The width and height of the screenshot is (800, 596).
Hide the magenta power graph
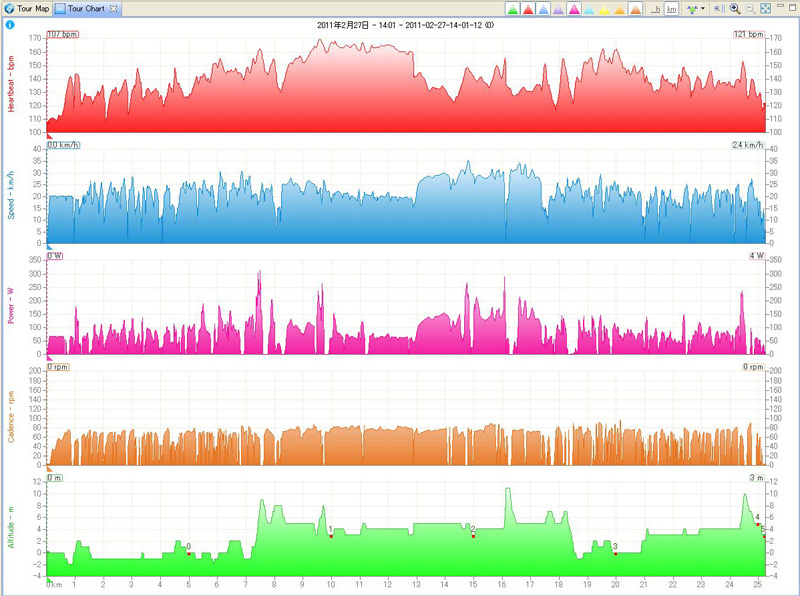click(575, 8)
